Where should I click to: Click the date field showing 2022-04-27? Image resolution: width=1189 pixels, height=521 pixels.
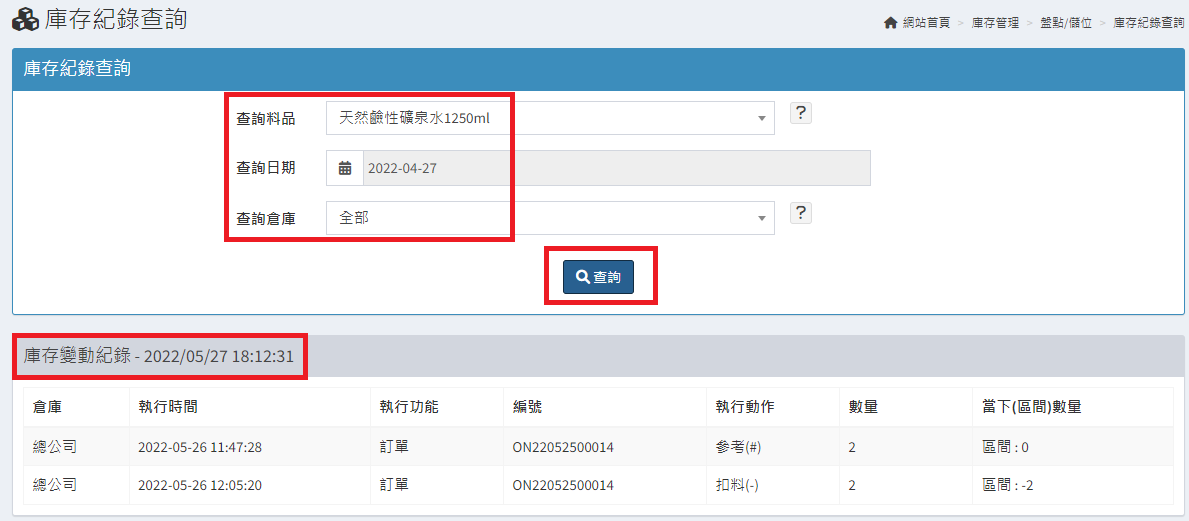[x=616, y=168]
